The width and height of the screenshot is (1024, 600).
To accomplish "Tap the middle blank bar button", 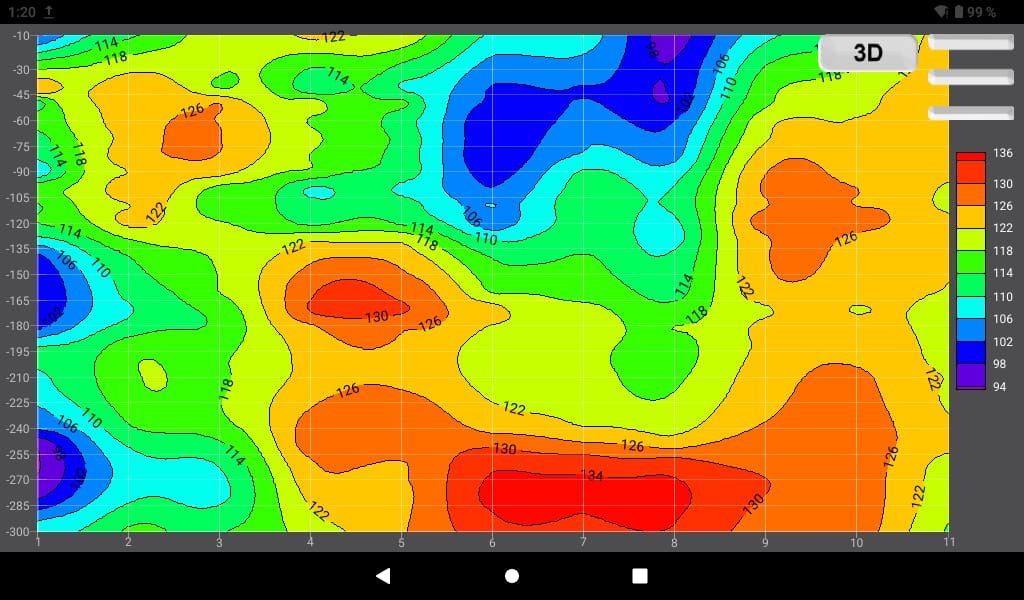I will 970,77.
